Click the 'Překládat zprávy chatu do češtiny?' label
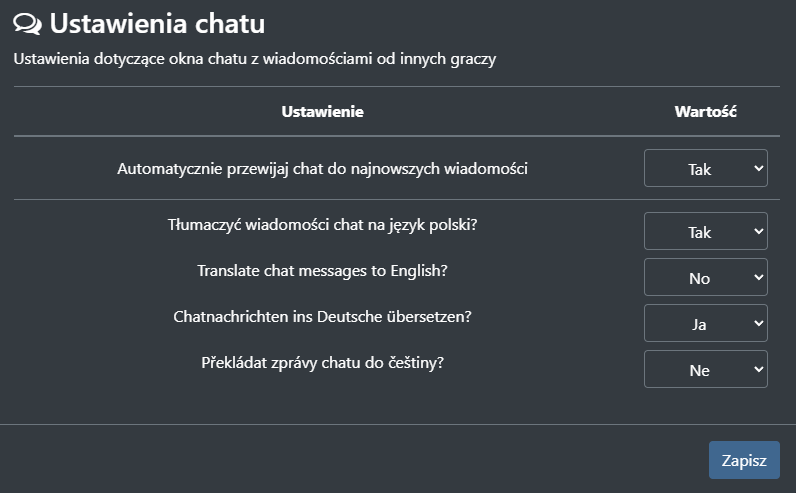Image resolution: width=796 pixels, height=493 pixels. pyautogui.click(x=322, y=361)
